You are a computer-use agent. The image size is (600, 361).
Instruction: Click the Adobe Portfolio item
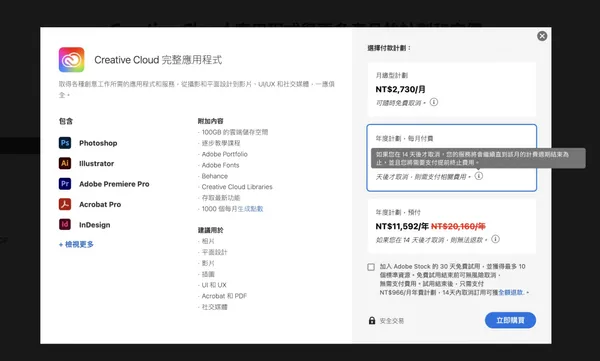[225, 154]
